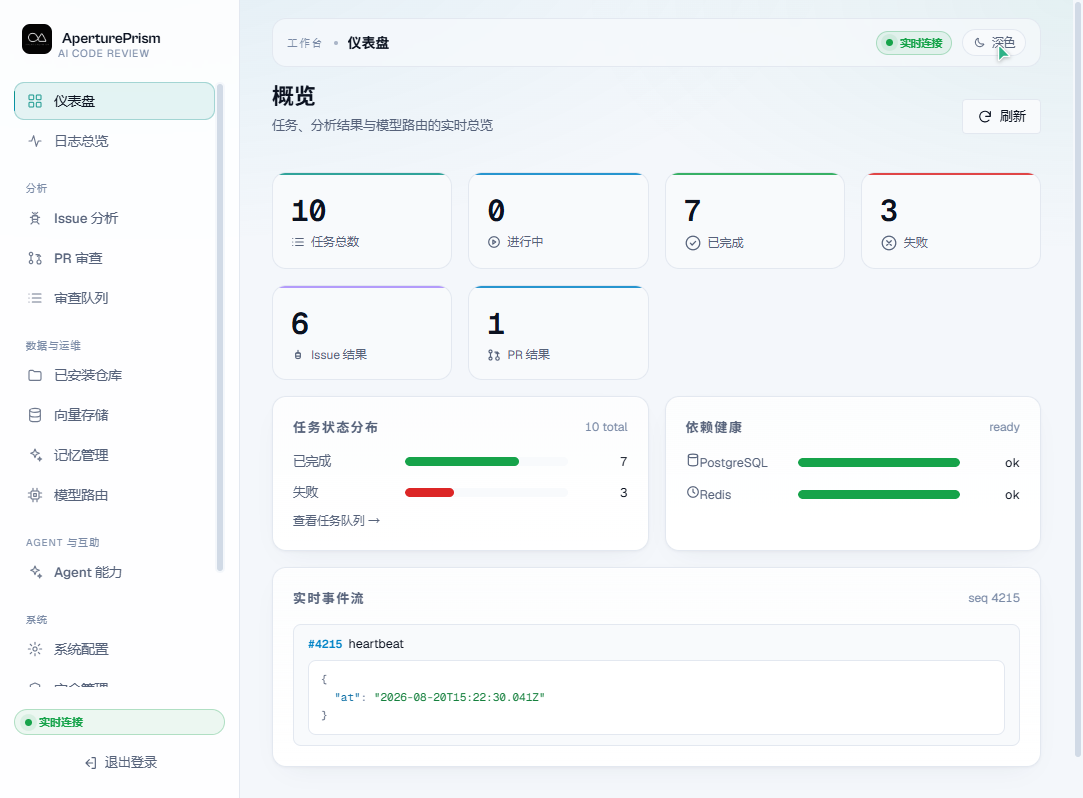Click the 进行中 card showing 0

[x=558, y=221]
